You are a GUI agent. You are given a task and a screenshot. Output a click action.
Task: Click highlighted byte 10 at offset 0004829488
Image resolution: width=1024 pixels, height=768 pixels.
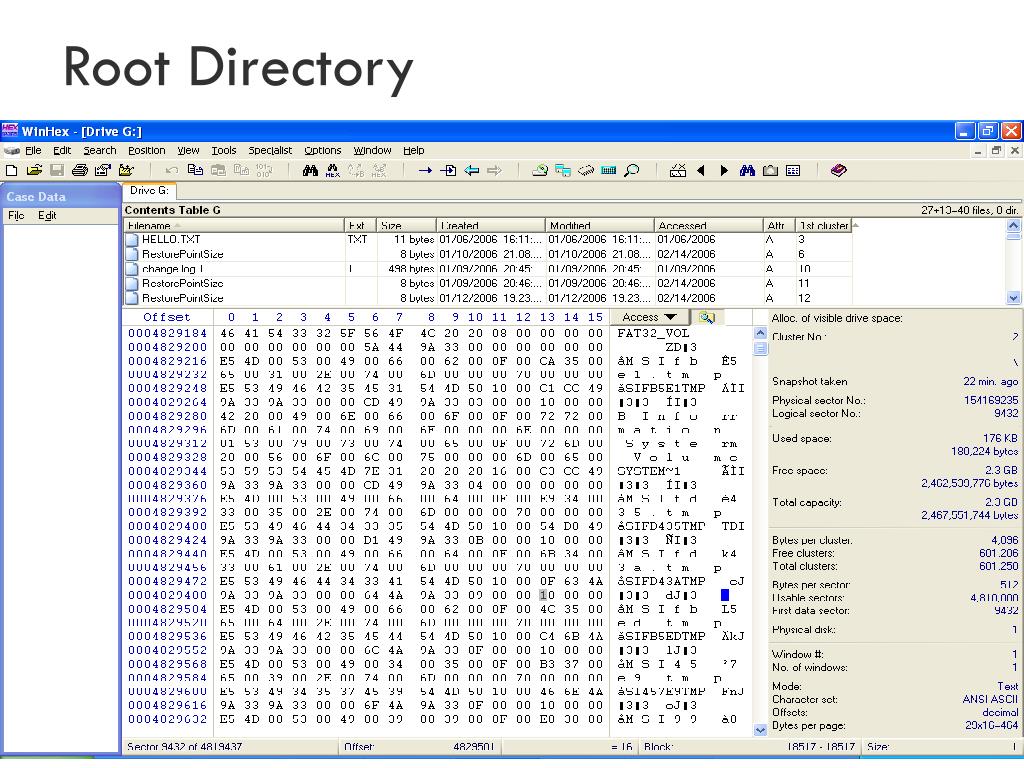pos(547,595)
